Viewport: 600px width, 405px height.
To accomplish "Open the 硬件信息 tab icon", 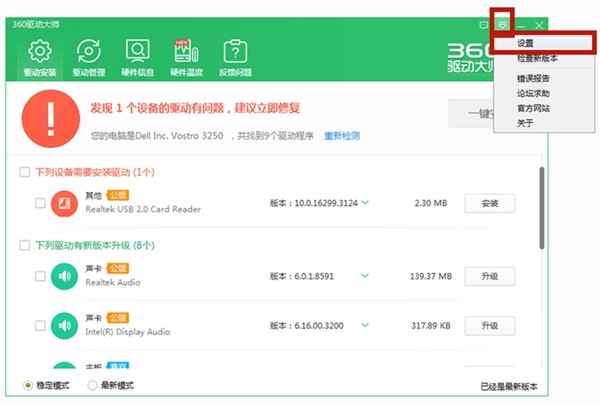I will pos(138,57).
